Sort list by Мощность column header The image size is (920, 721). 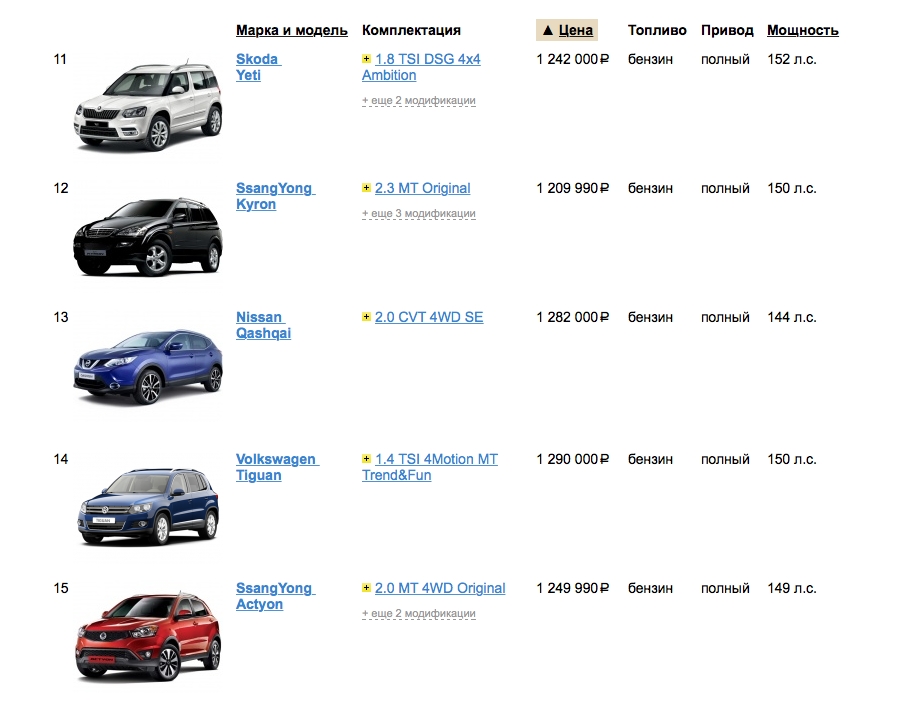(802, 30)
